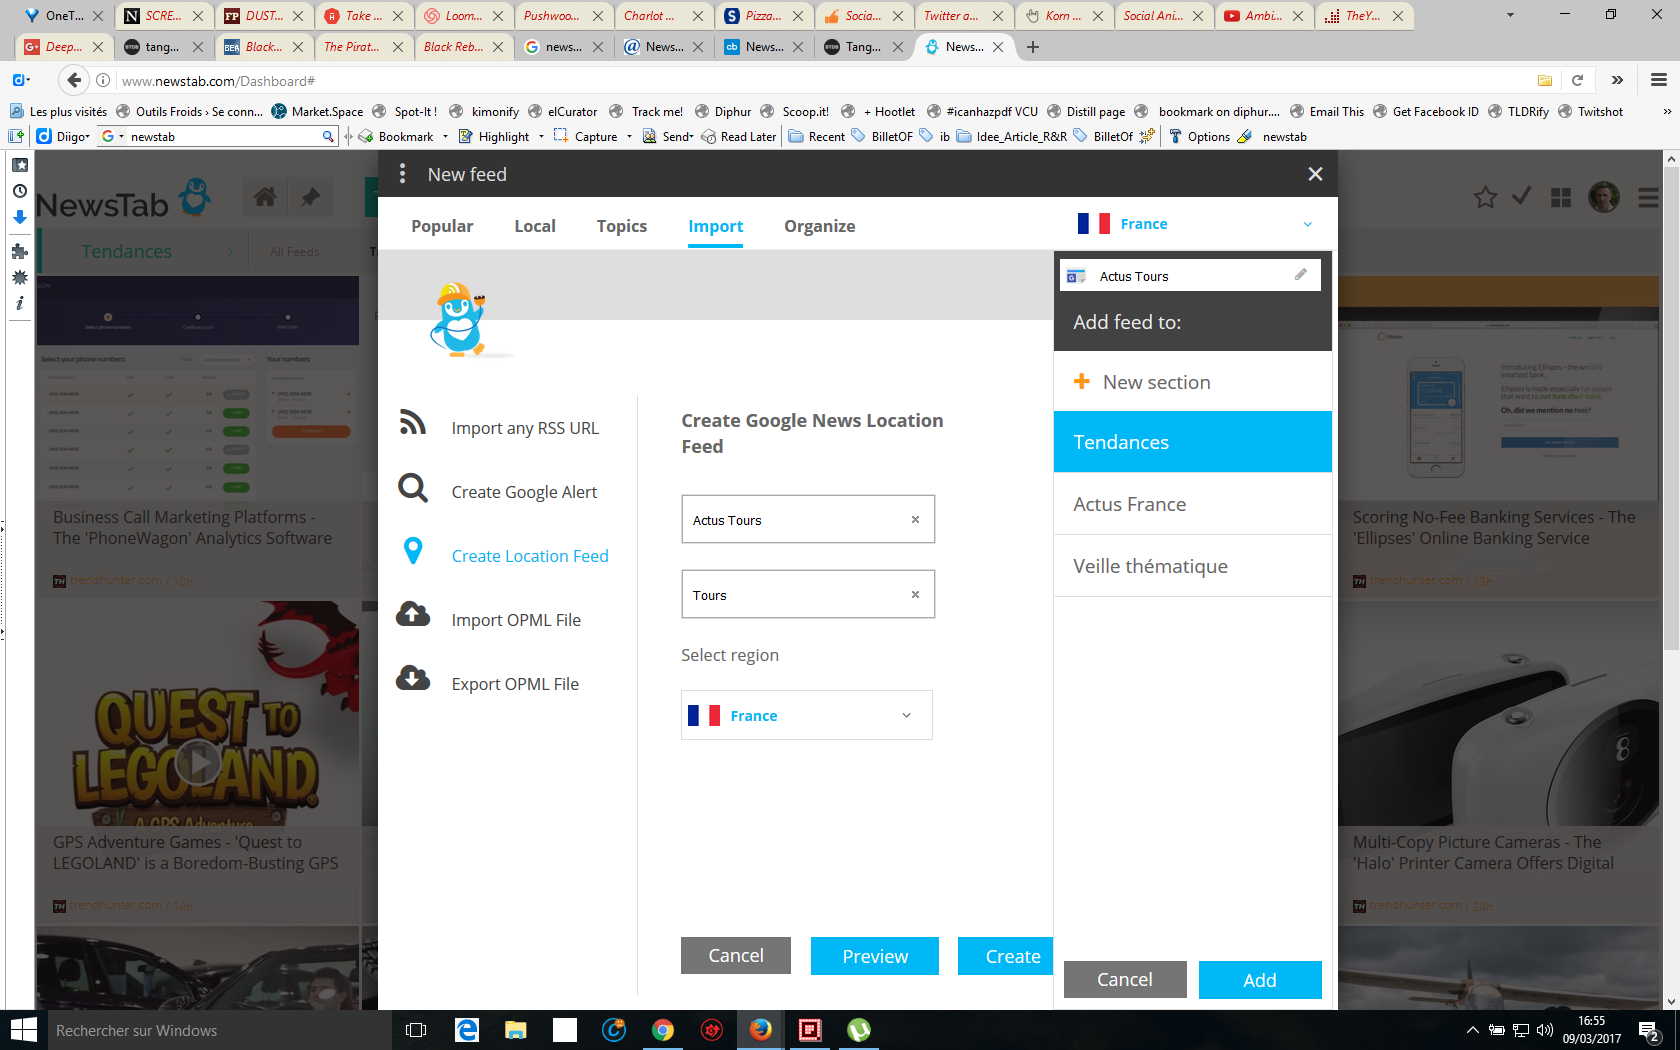Clear the Actus Tours feed name field

coord(915,519)
